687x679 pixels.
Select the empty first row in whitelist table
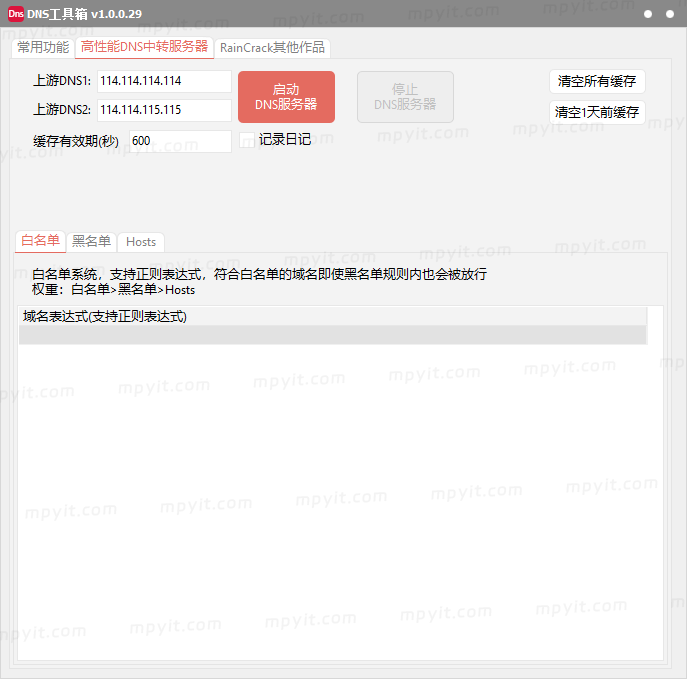point(333,335)
